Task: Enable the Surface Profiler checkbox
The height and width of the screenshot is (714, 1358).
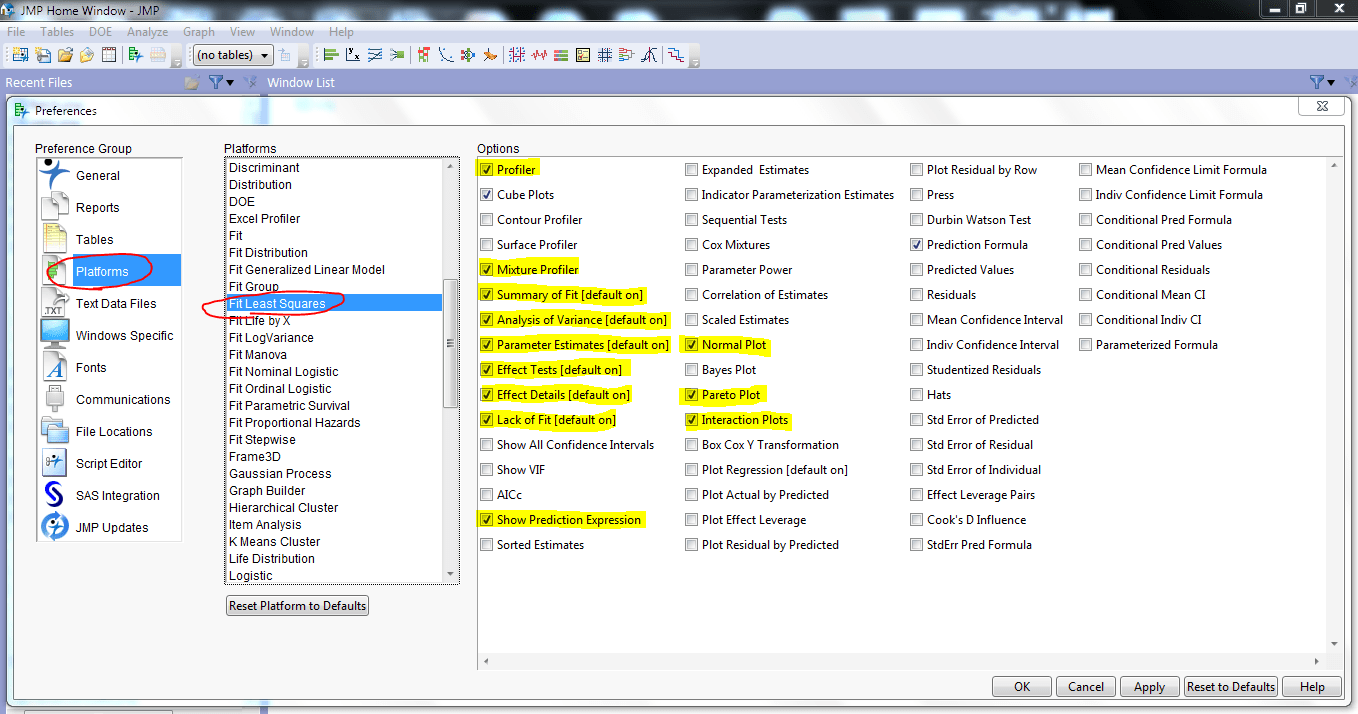Action: click(x=487, y=245)
